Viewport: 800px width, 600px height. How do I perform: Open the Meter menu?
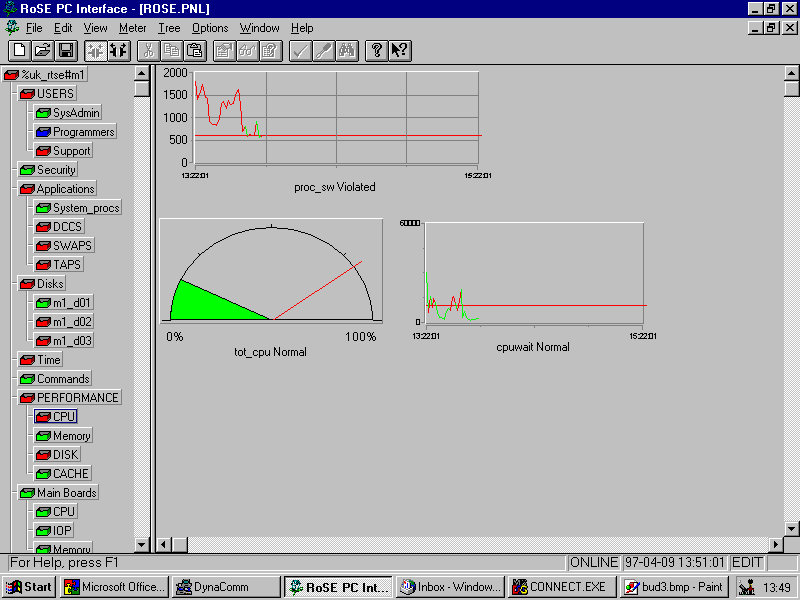click(x=132, y=28)
